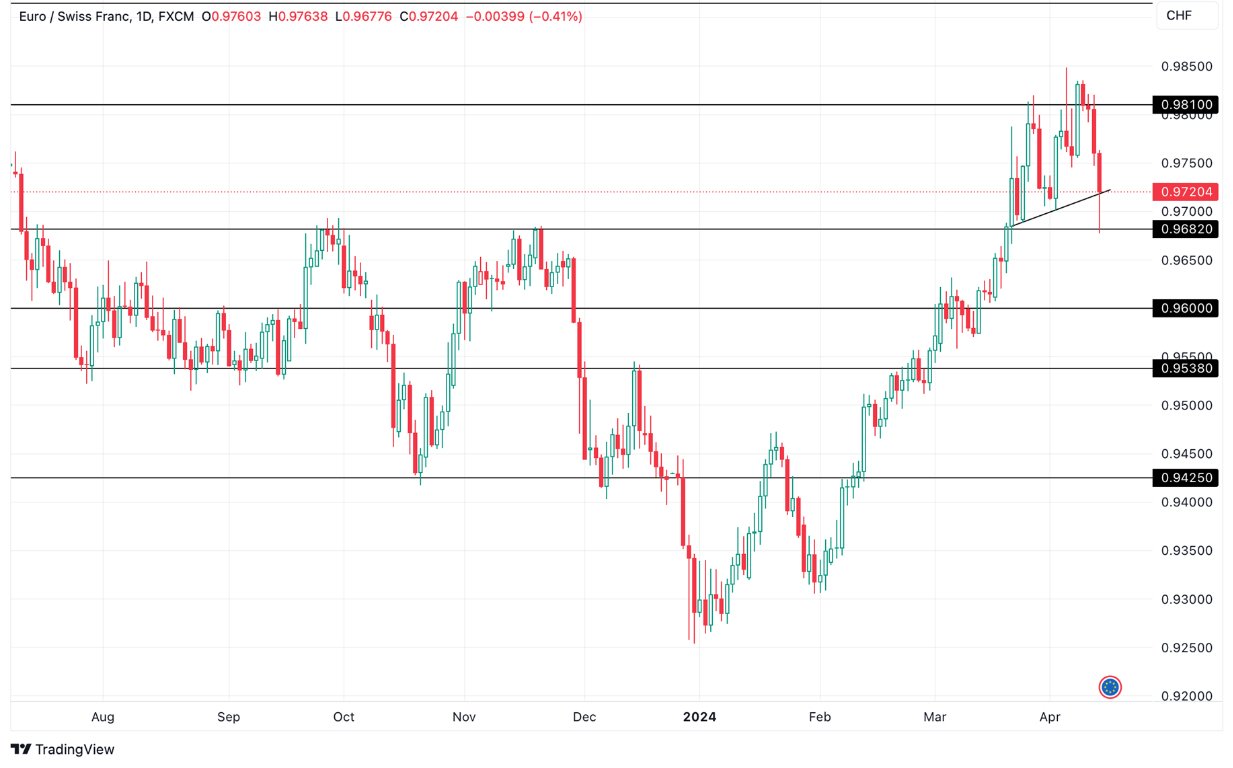Click the 0.96000 black price label
The height and width of the screenshot is (768, 1233).
[x=1184, y=308]
